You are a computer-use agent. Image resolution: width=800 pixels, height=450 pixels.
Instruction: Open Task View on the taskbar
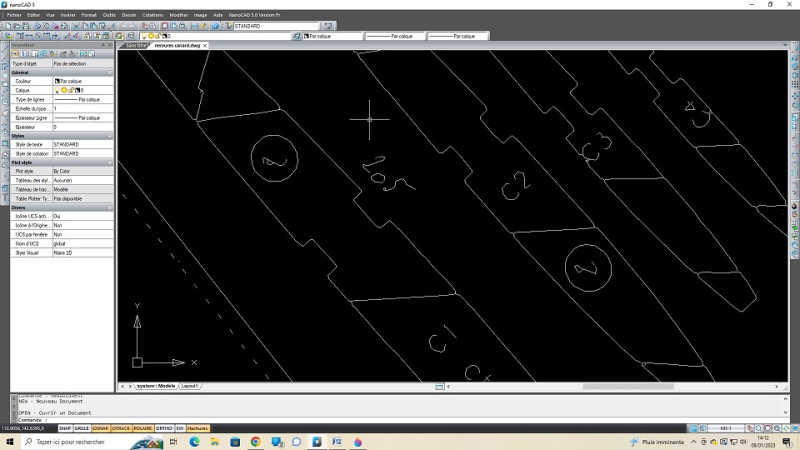[x=173, y=442]
